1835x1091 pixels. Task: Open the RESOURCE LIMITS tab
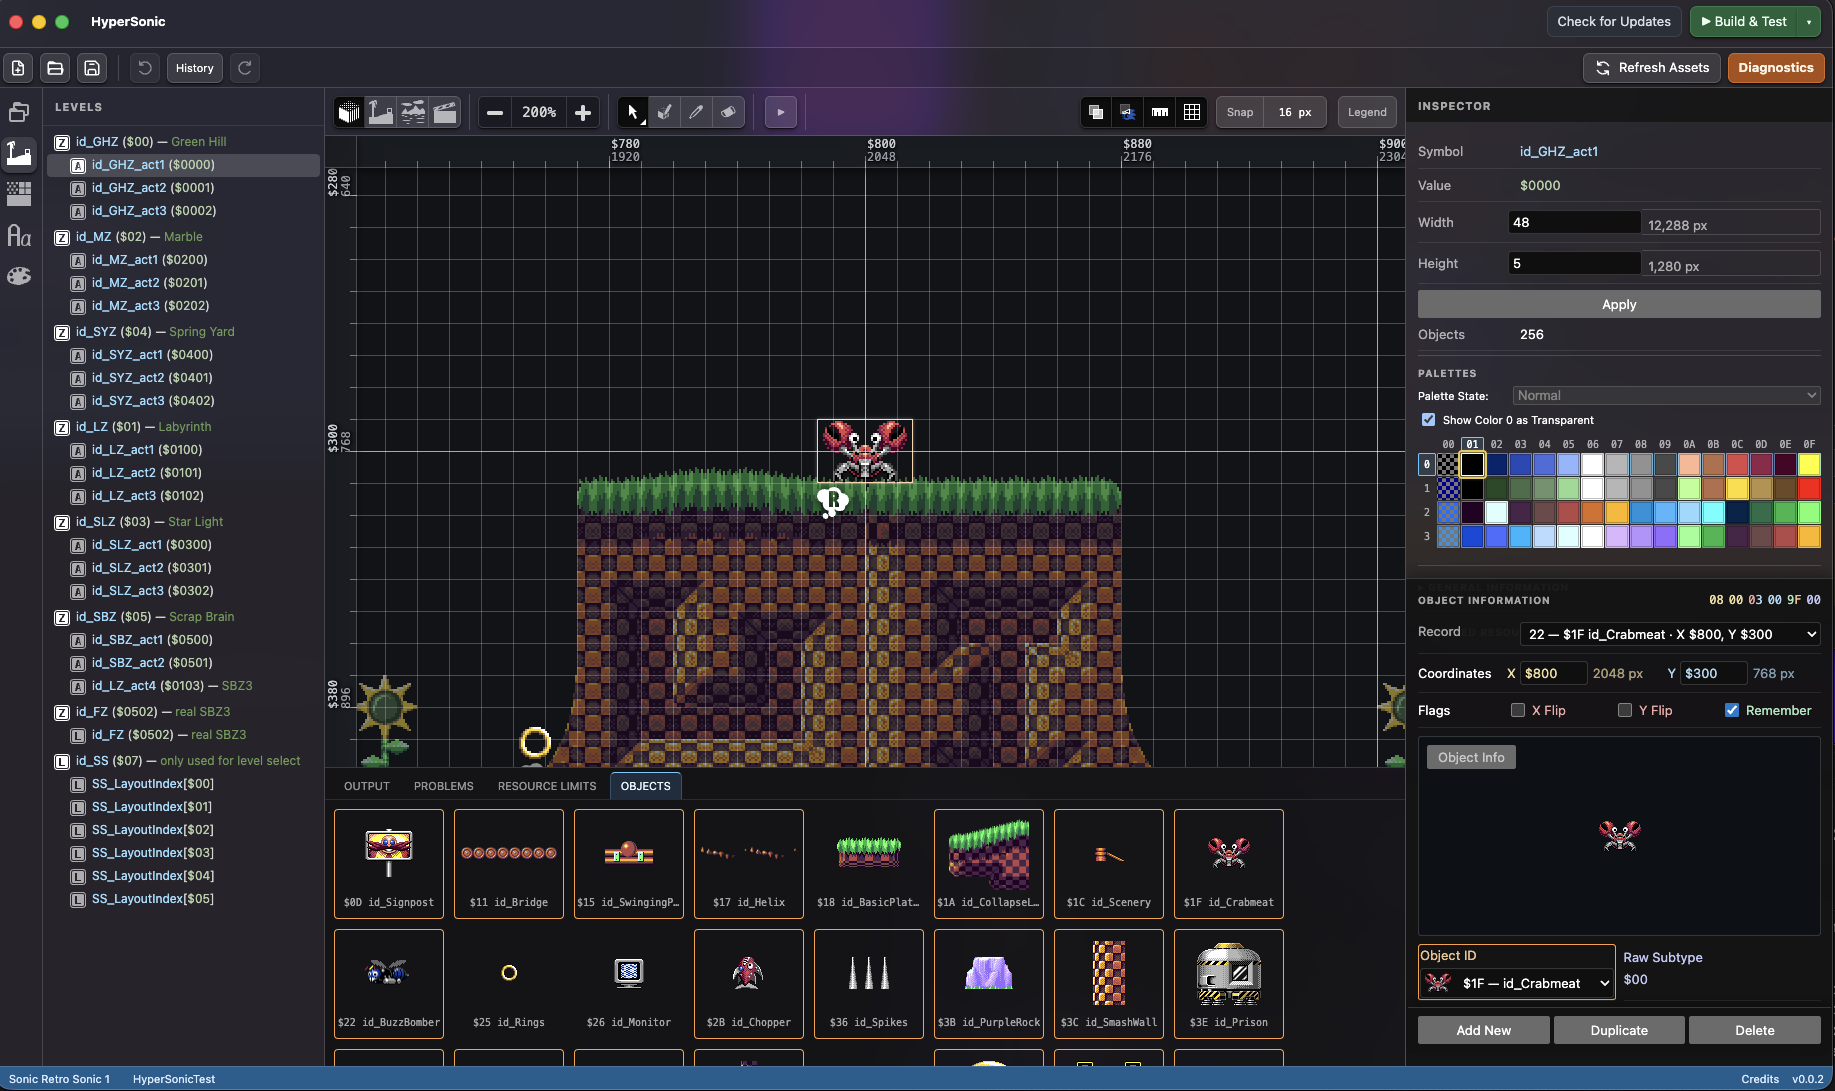coord(547,786)
